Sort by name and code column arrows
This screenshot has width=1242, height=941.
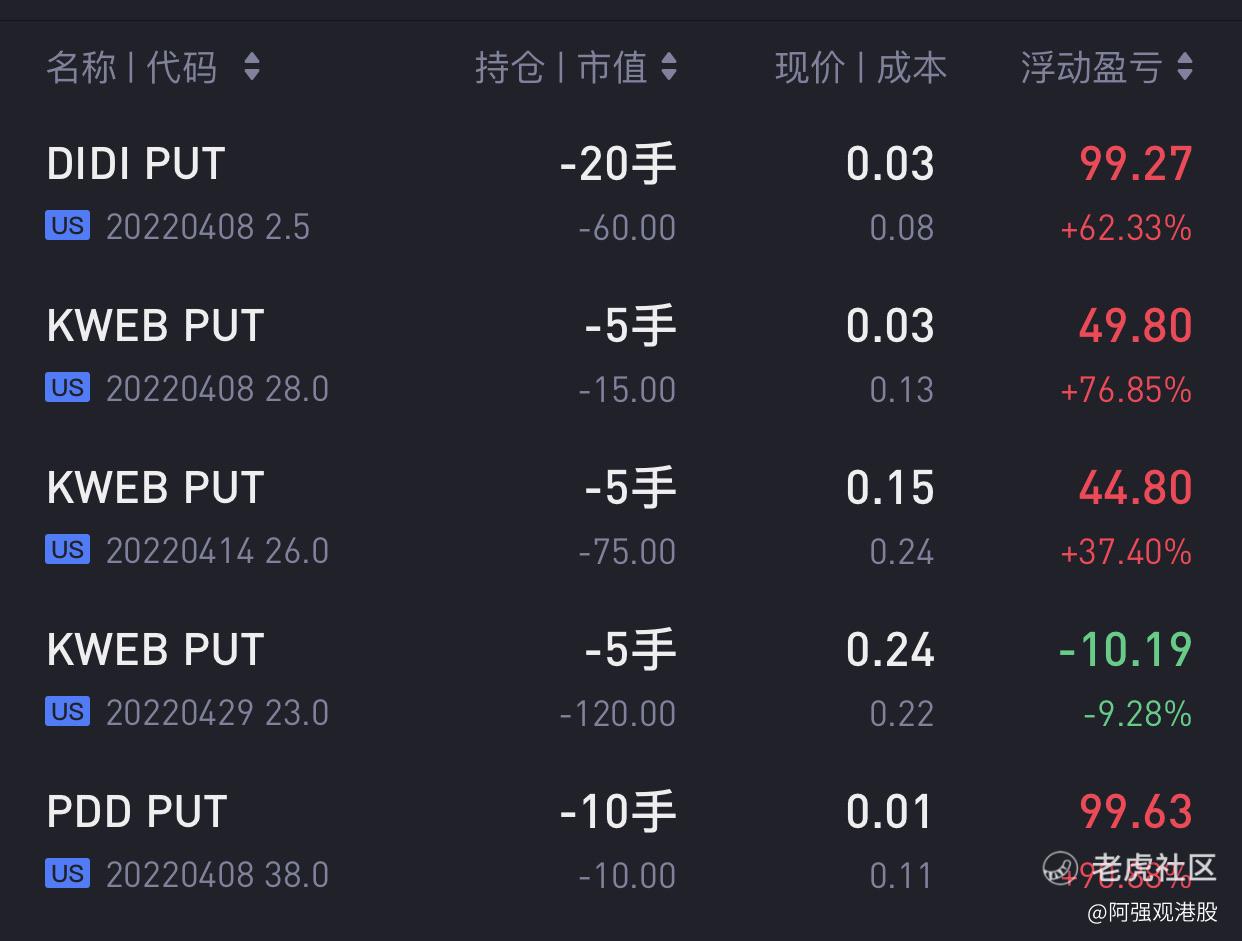coord(252,68)
